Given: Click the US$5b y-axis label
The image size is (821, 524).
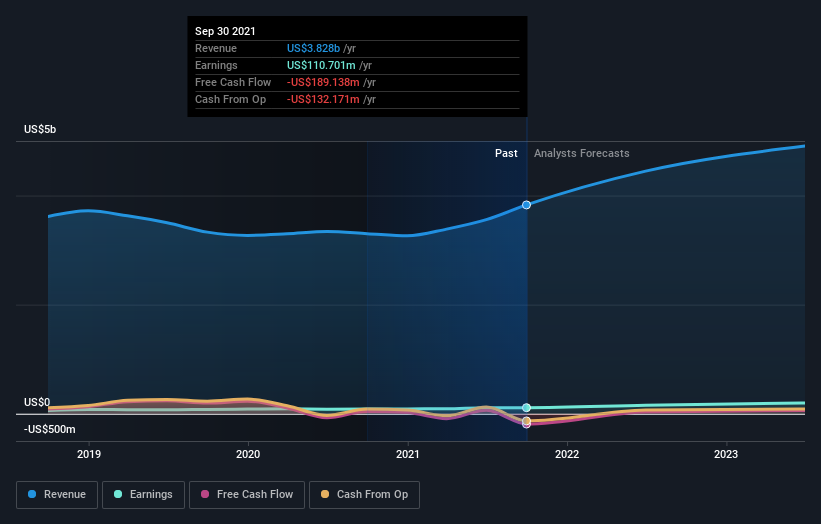Looking at the screenshot, I should coord(40,129).
